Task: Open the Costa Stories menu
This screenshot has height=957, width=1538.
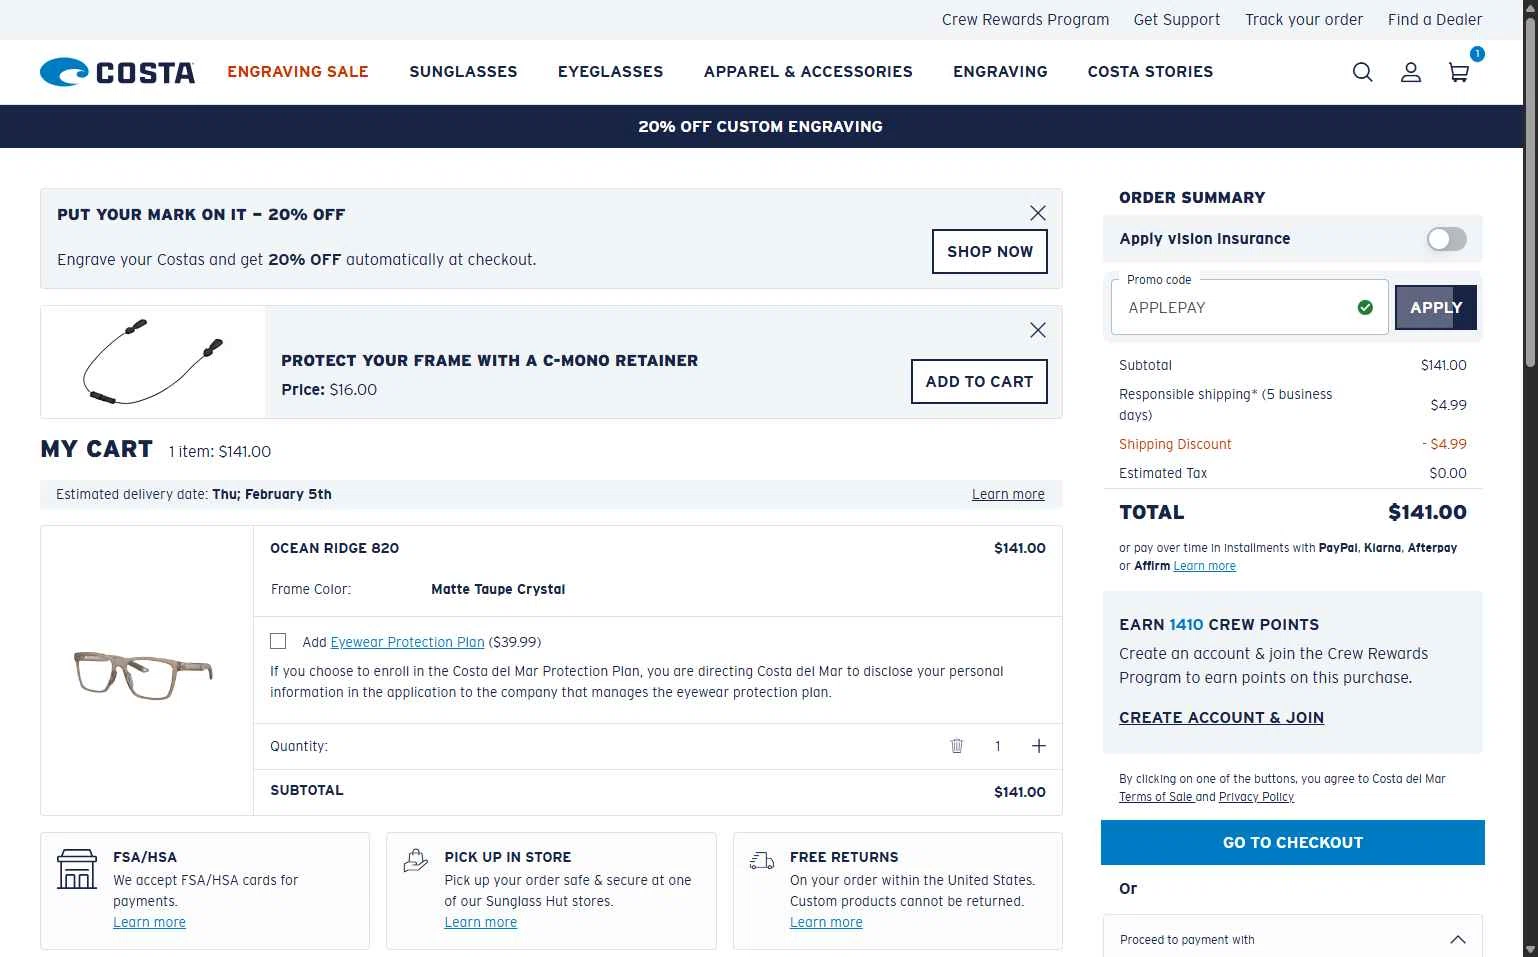Action: 1150,72
